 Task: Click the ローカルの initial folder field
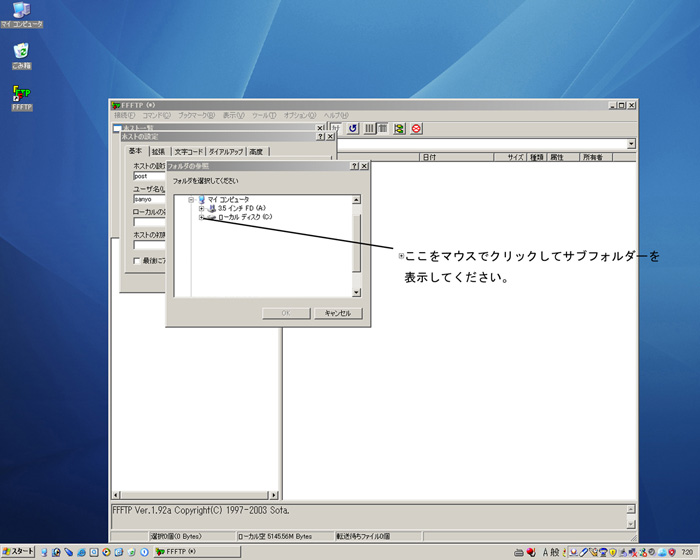[x=150, y=222]
